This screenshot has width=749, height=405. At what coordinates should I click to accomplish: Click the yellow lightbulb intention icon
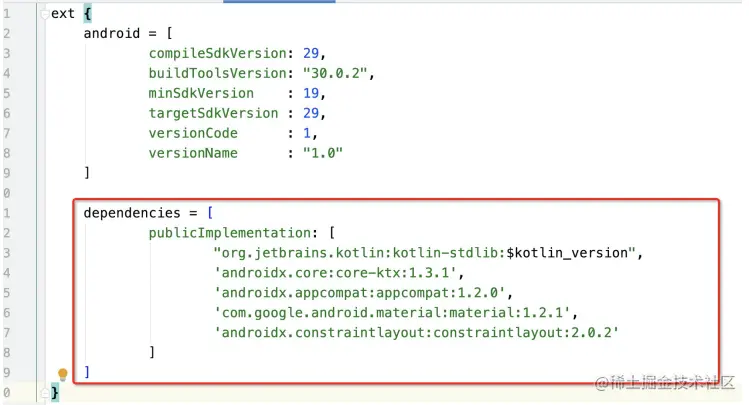pos(63,374)
